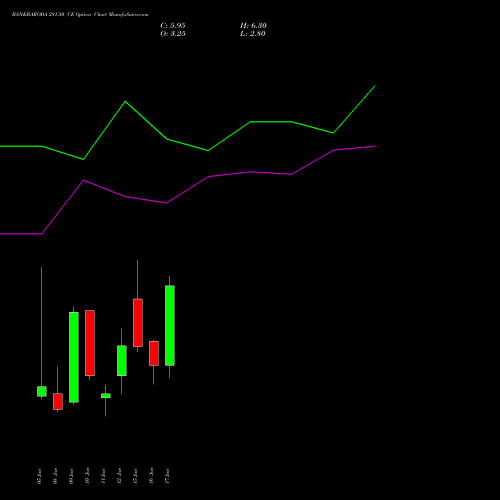
Task: Select the 12 Jun date label
Action: tap(119, 476)
